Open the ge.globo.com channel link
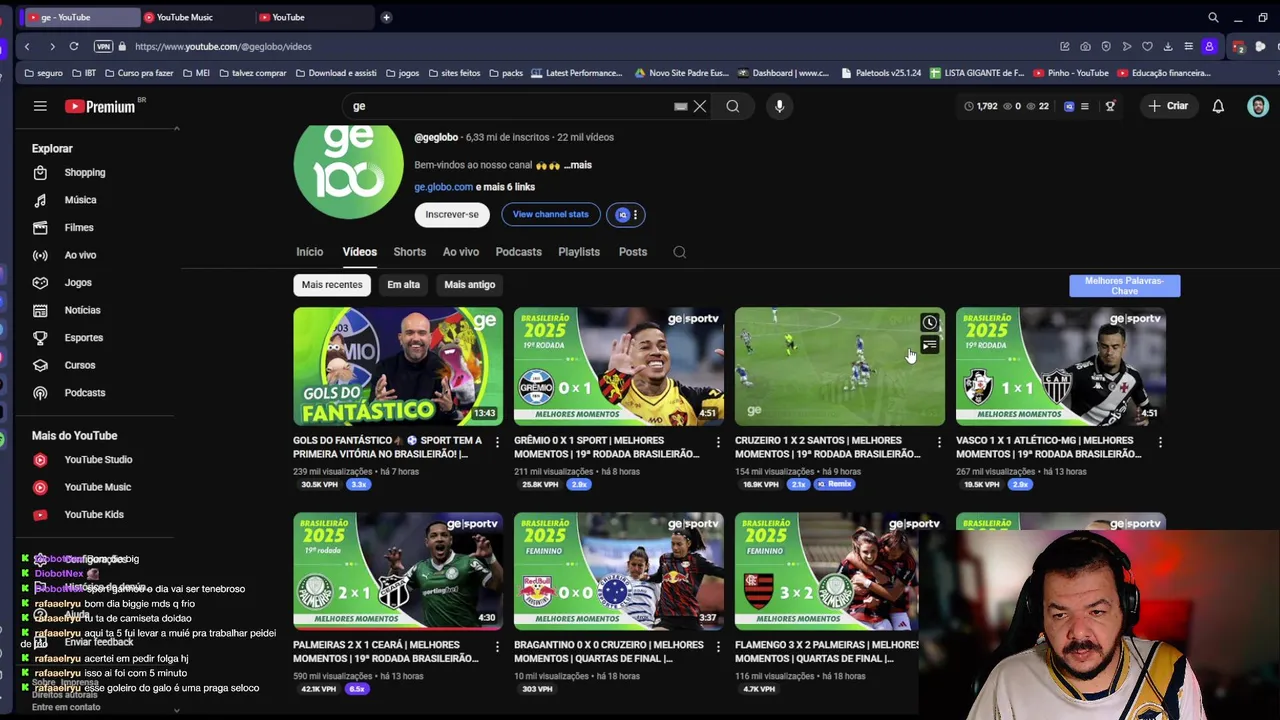This screenshot has width=1280, height=720. (443, 187)
